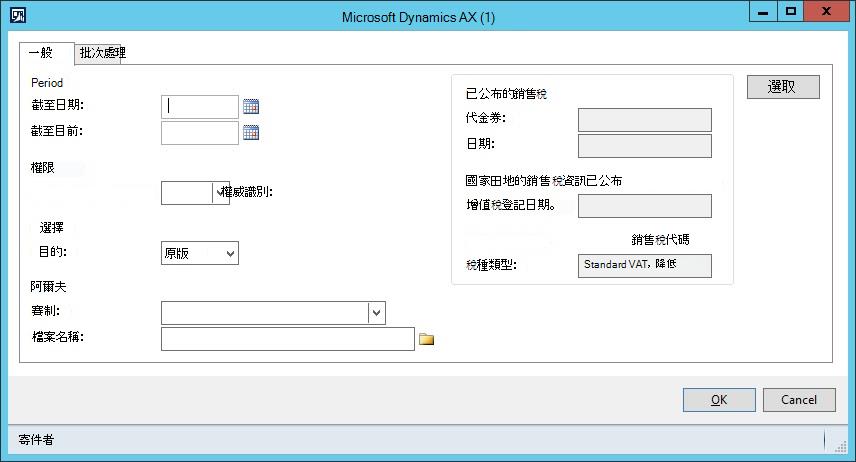The width and height of the screenshot is (856, 462).
Task: Click the 賽制 combo box text area
Action: point(265,313)
